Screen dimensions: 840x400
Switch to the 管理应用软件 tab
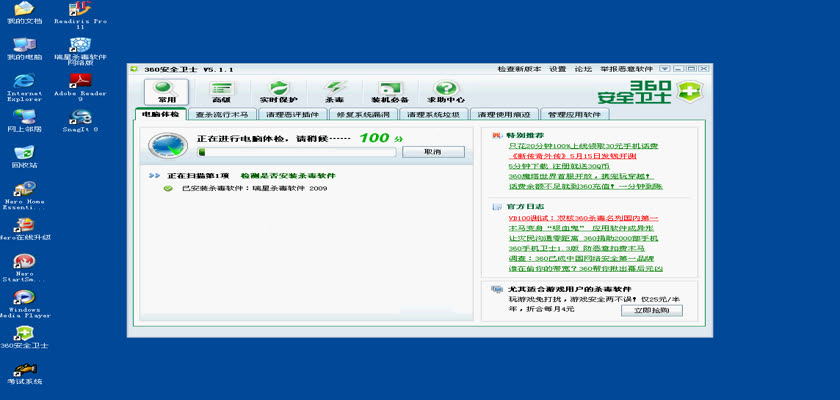(575, 115)
